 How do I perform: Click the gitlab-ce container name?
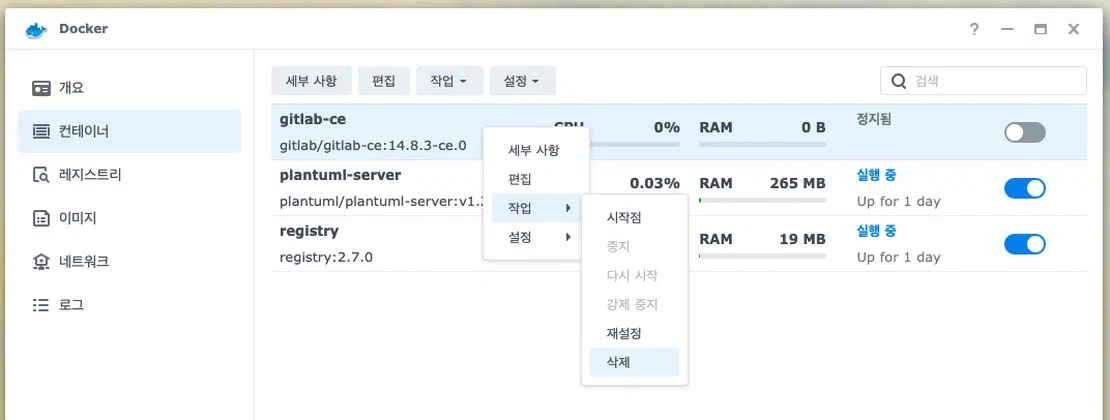pyautogui.click(x=313, y=119)
